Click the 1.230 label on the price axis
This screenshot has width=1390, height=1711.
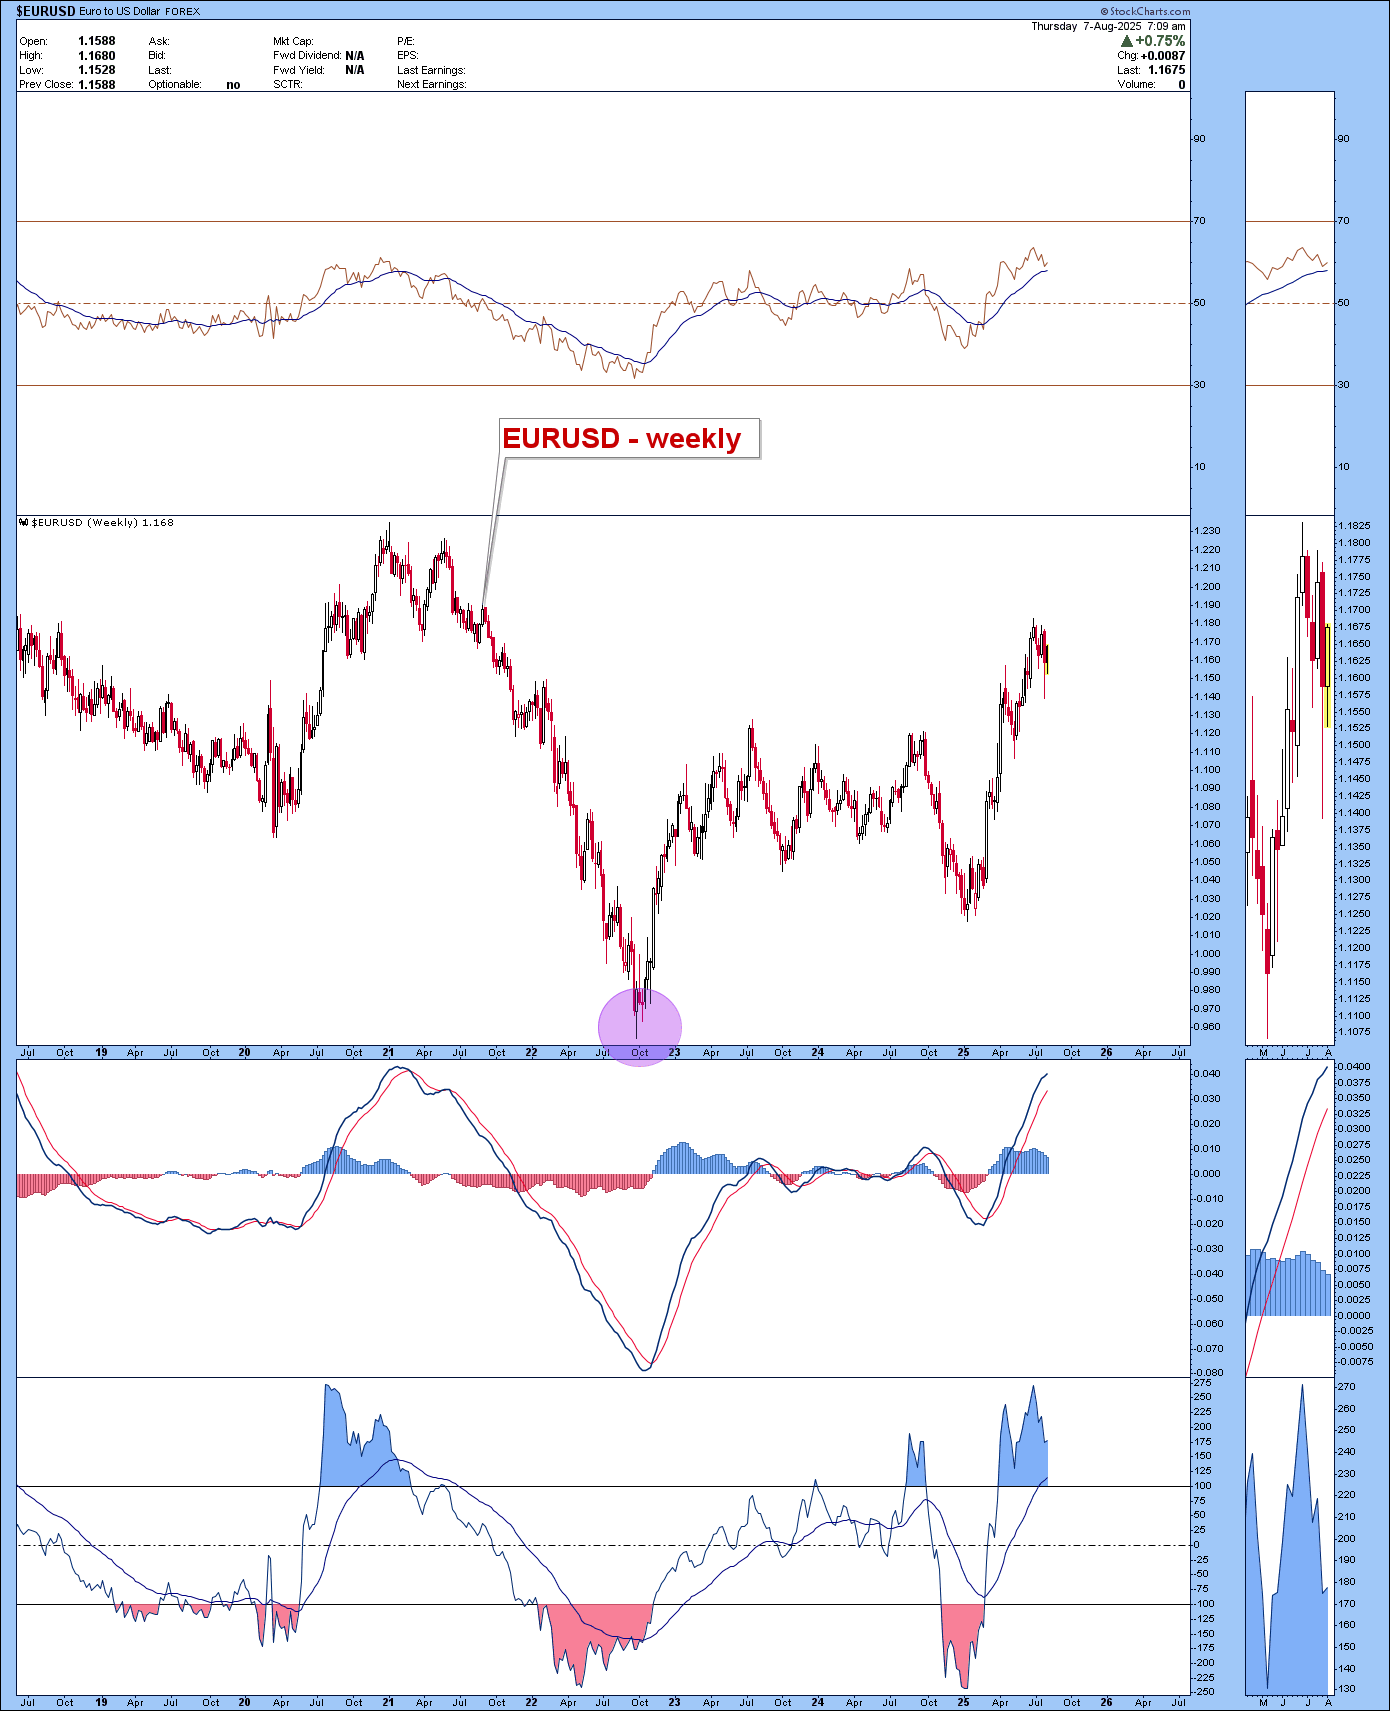click(1207, 531)
